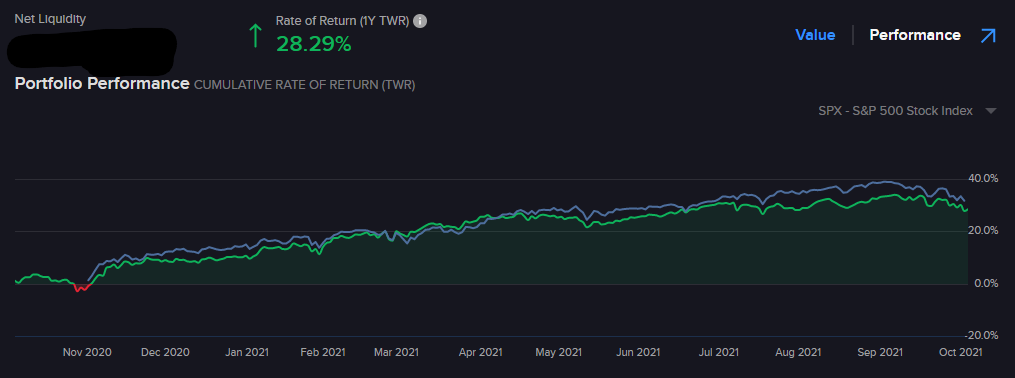Click the Sep 2021 date label

[x=880, y=352]
